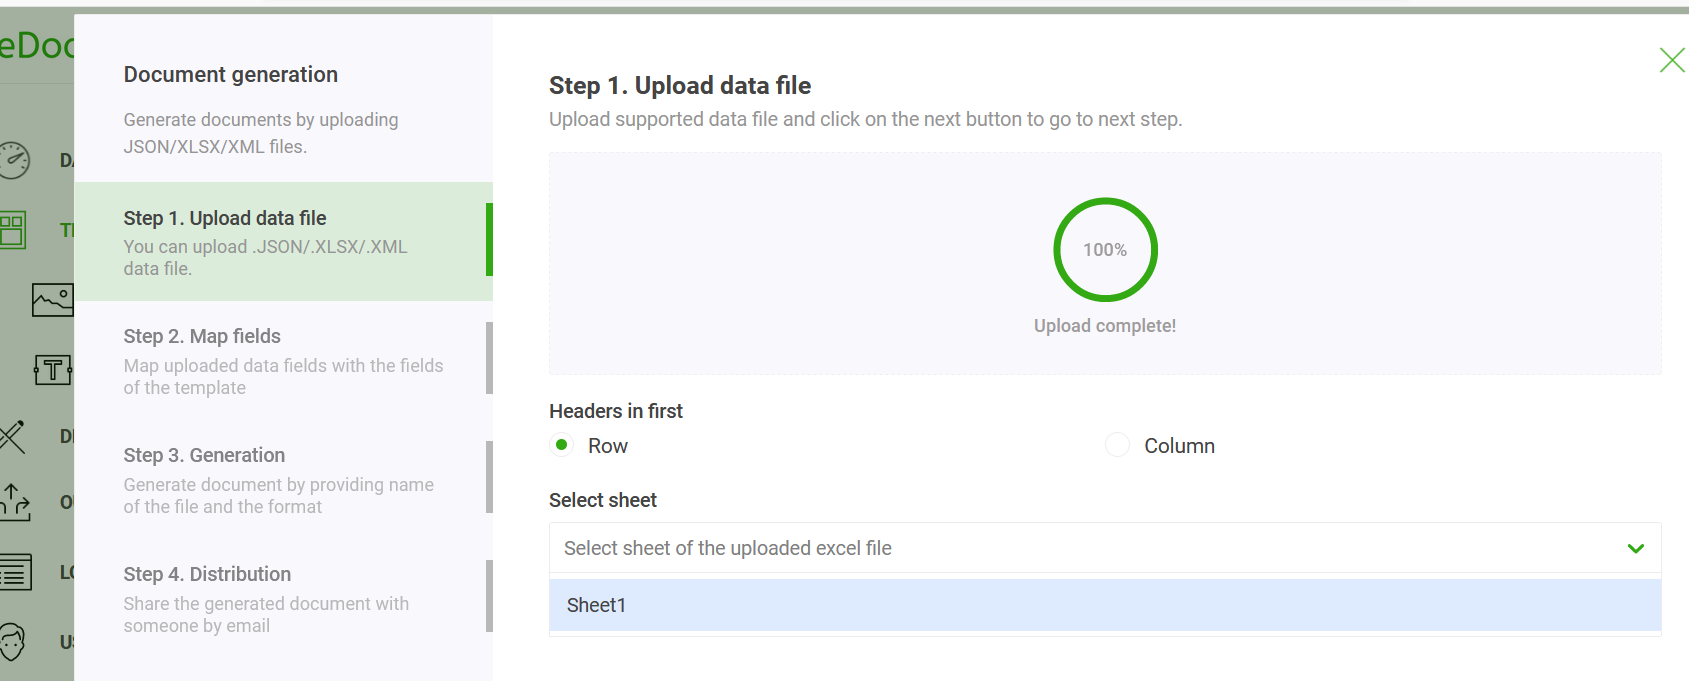The width and height of the screenshot is (1691, 682).
Task: Close the document generation dialog
Action: 1671,60
